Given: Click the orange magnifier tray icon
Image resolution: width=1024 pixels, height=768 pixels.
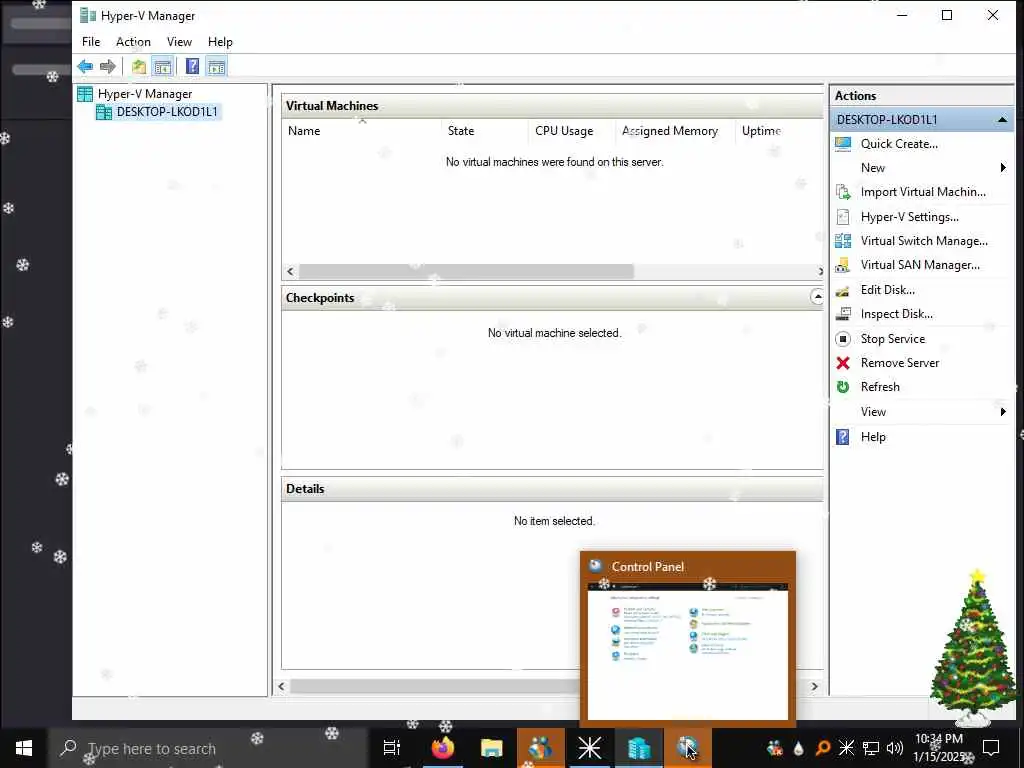Looking at the screenshot, I should (x=823, y=748).
